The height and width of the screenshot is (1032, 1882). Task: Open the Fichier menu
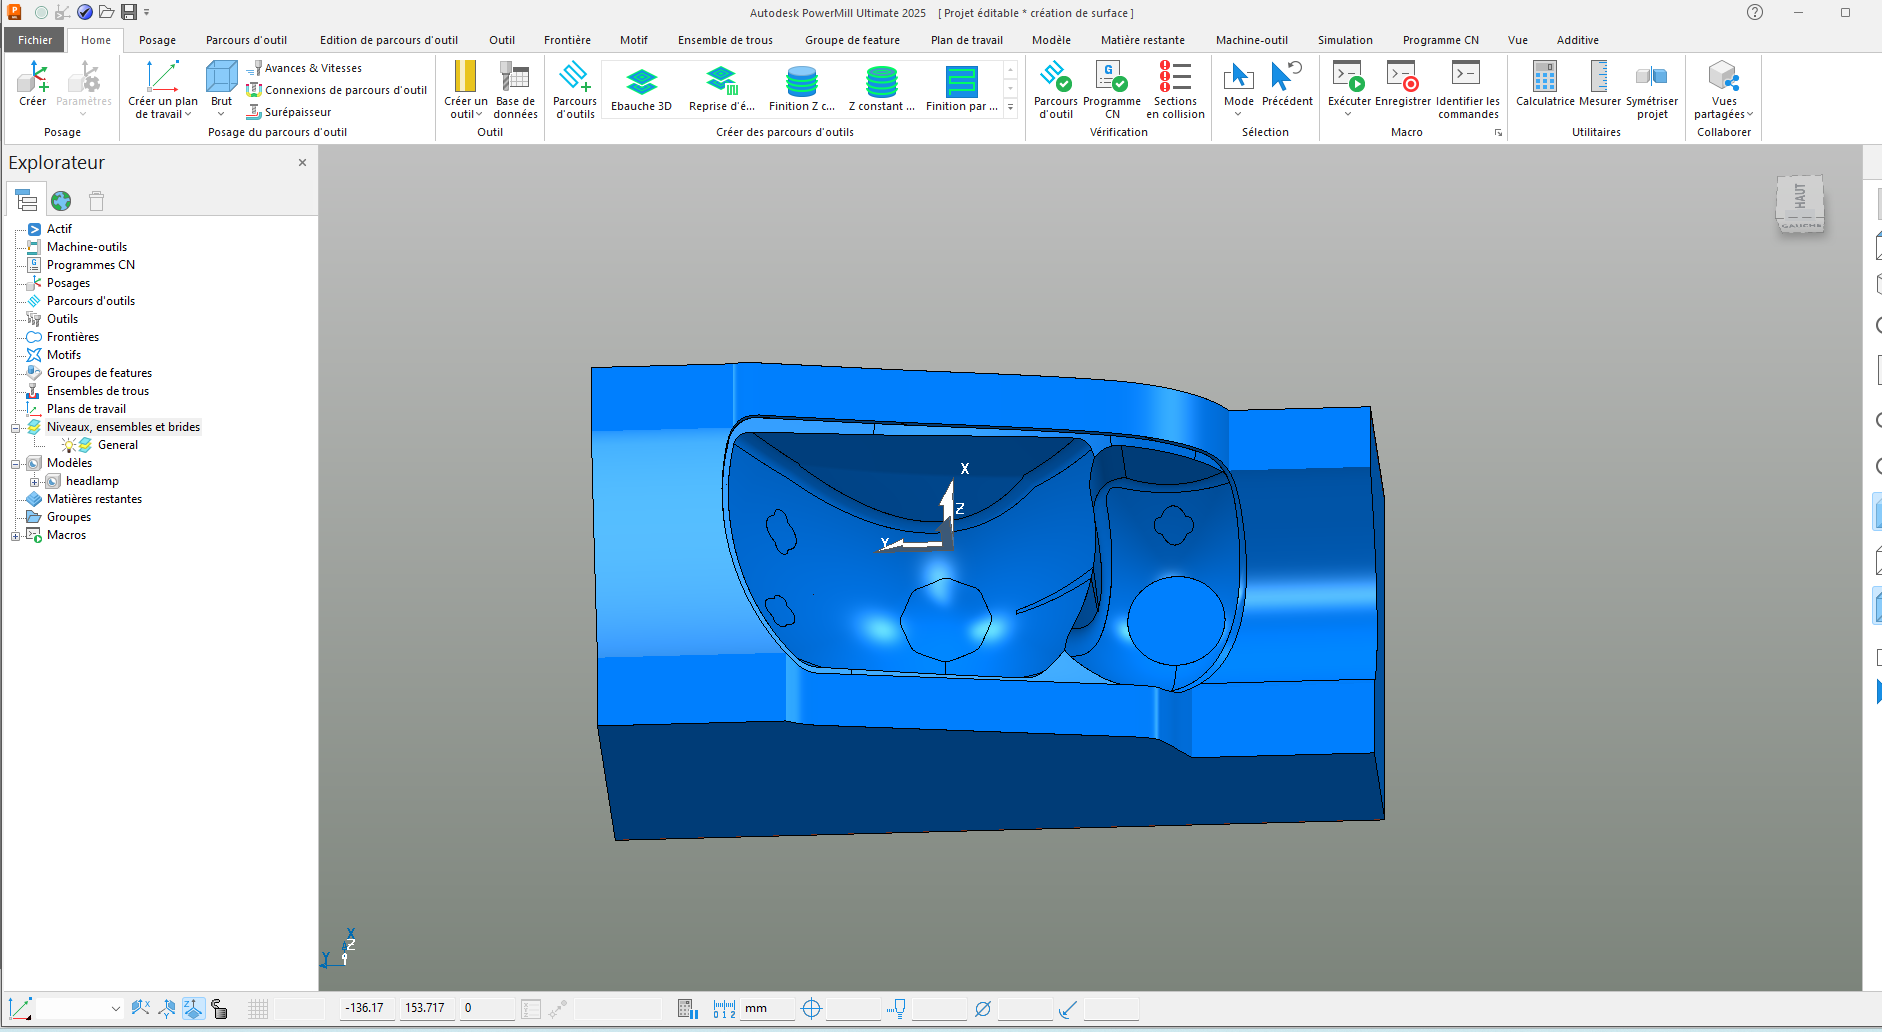(34, 40)
